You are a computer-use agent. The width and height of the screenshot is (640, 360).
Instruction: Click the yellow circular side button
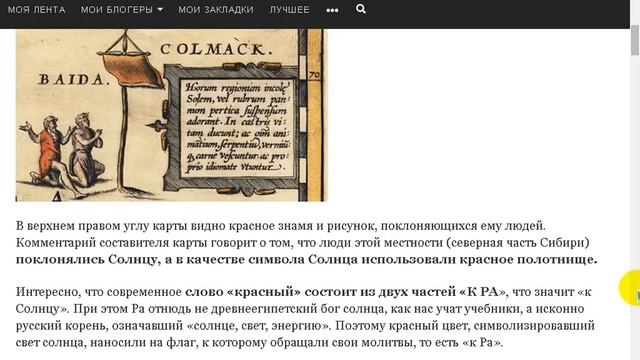tap(630, 288)
